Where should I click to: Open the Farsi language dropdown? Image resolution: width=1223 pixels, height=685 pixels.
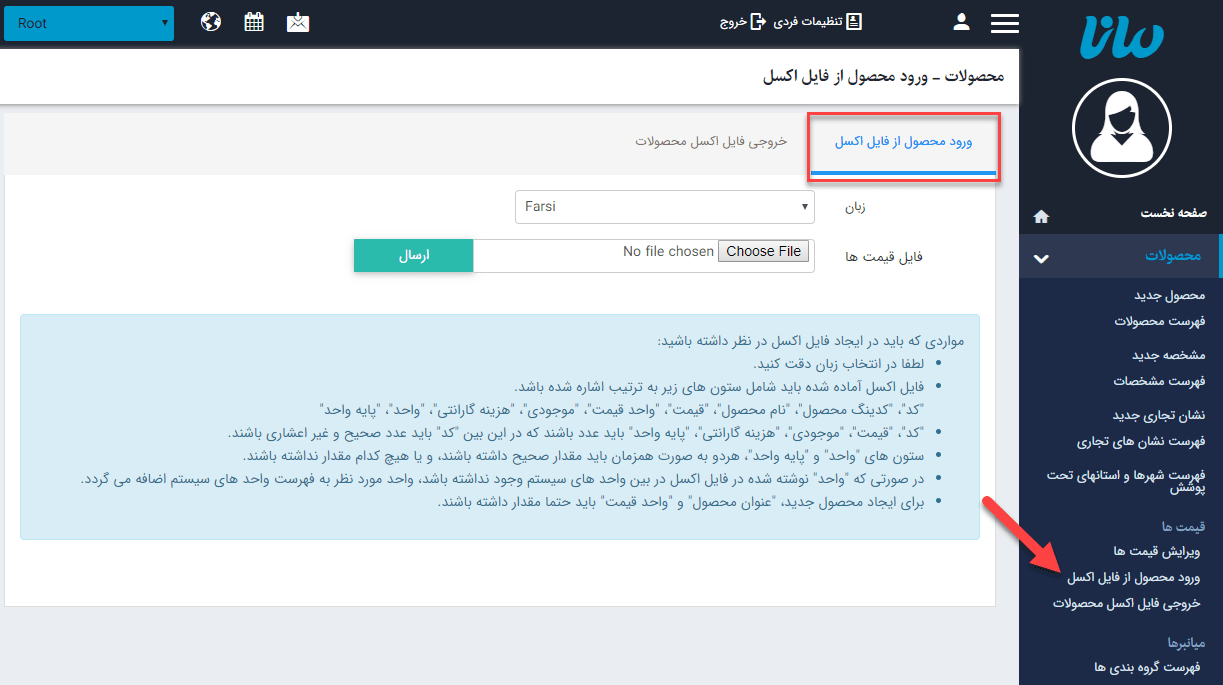664,207
